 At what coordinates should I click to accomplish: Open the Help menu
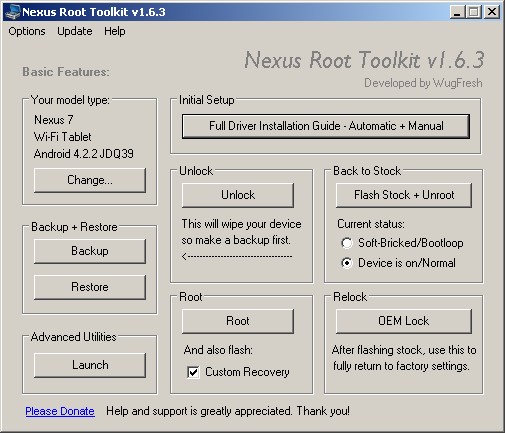(115, 31)
